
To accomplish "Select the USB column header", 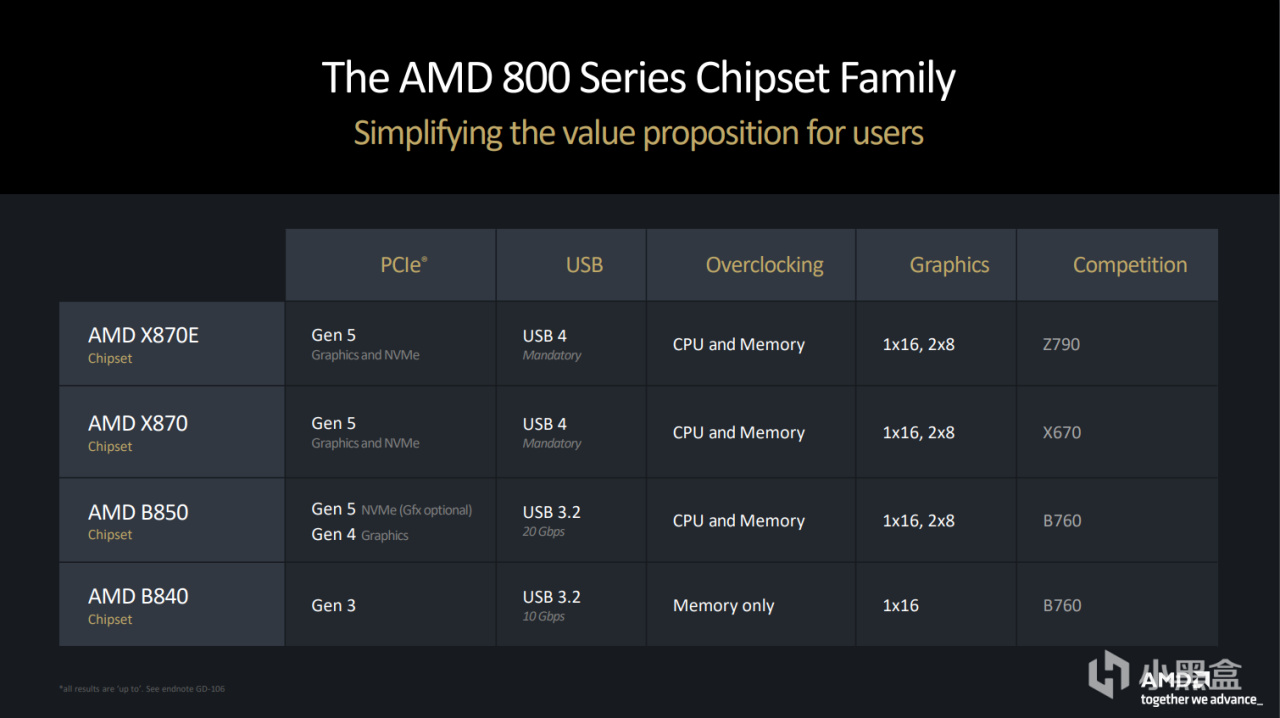I will [x=584, y=265].
